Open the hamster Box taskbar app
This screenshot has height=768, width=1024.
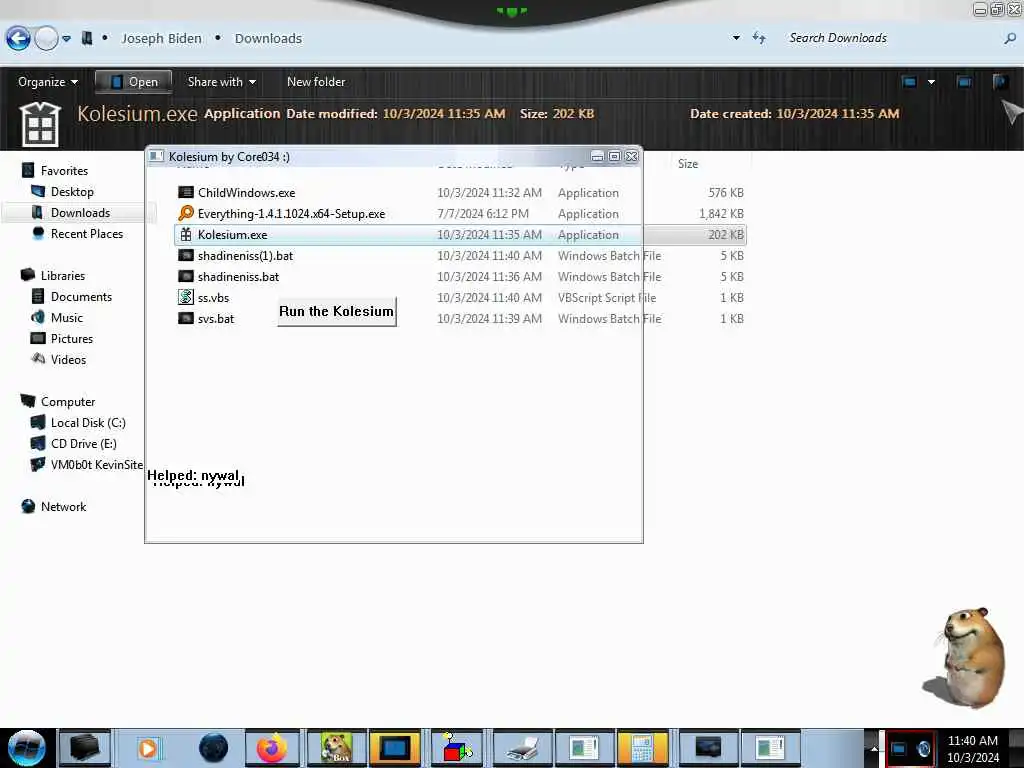coord(337,748)
